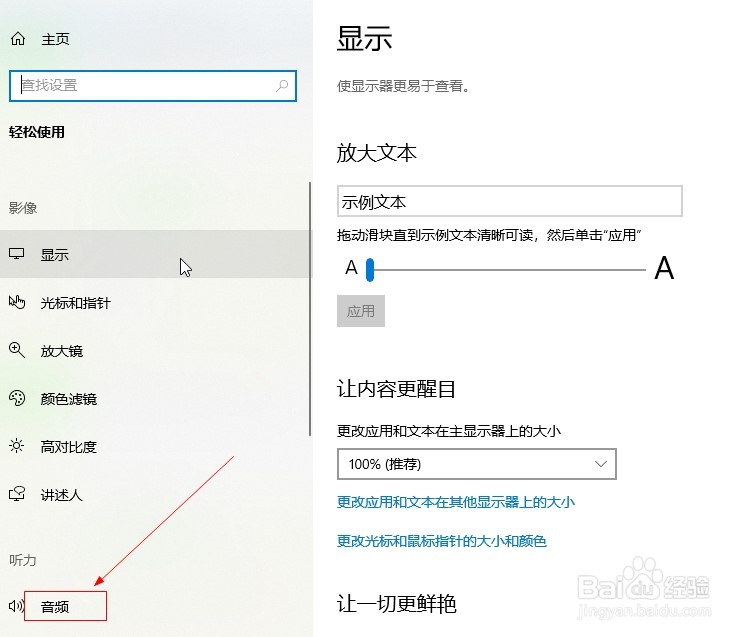The height and width of the screenshot is (637, 753).
Task: Click the pointer hand icon for 光标和指针
Action: 17,302
